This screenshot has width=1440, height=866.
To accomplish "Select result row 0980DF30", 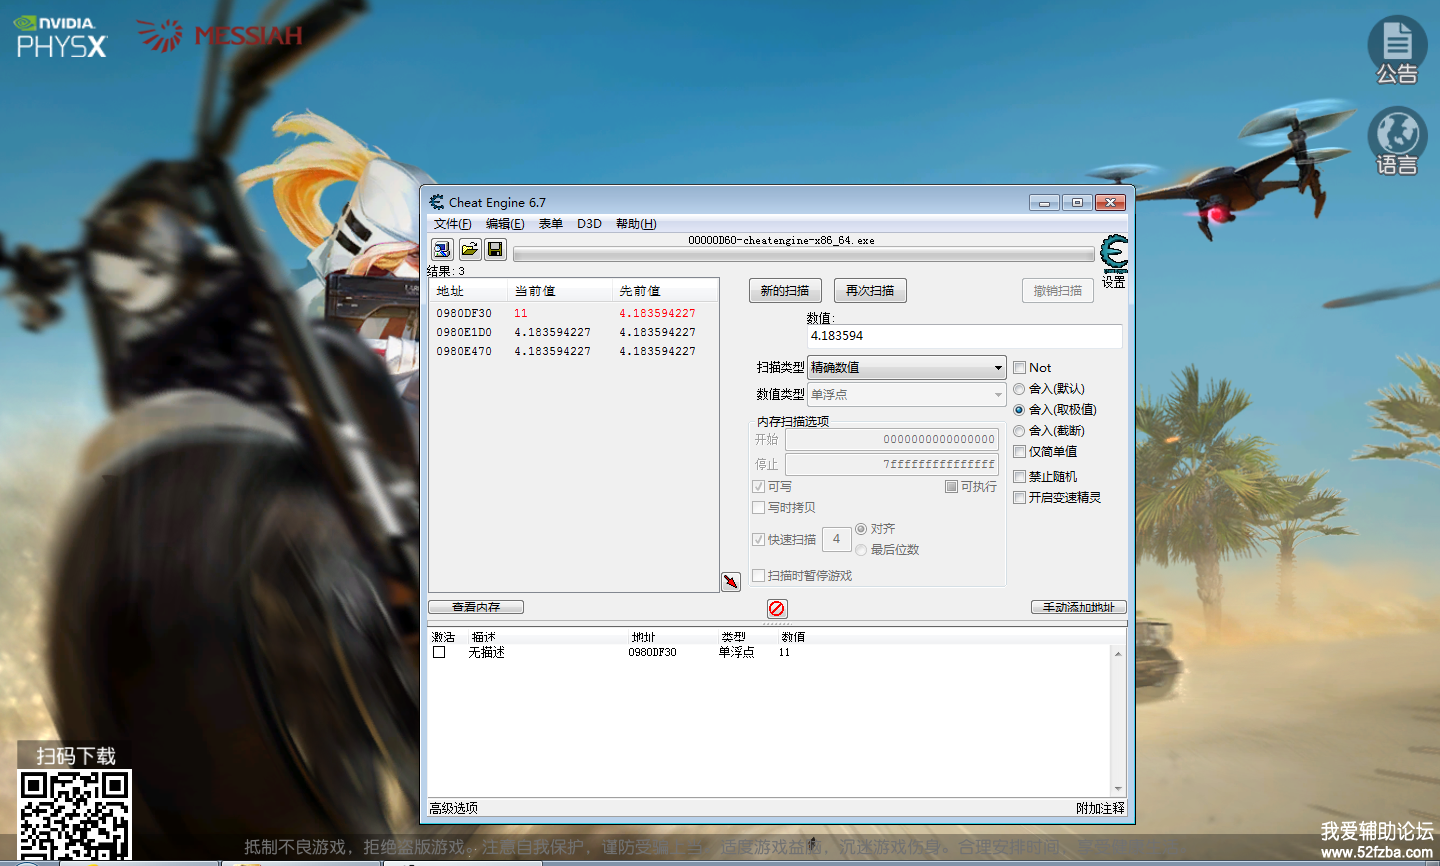I will [x=573, y=313].
